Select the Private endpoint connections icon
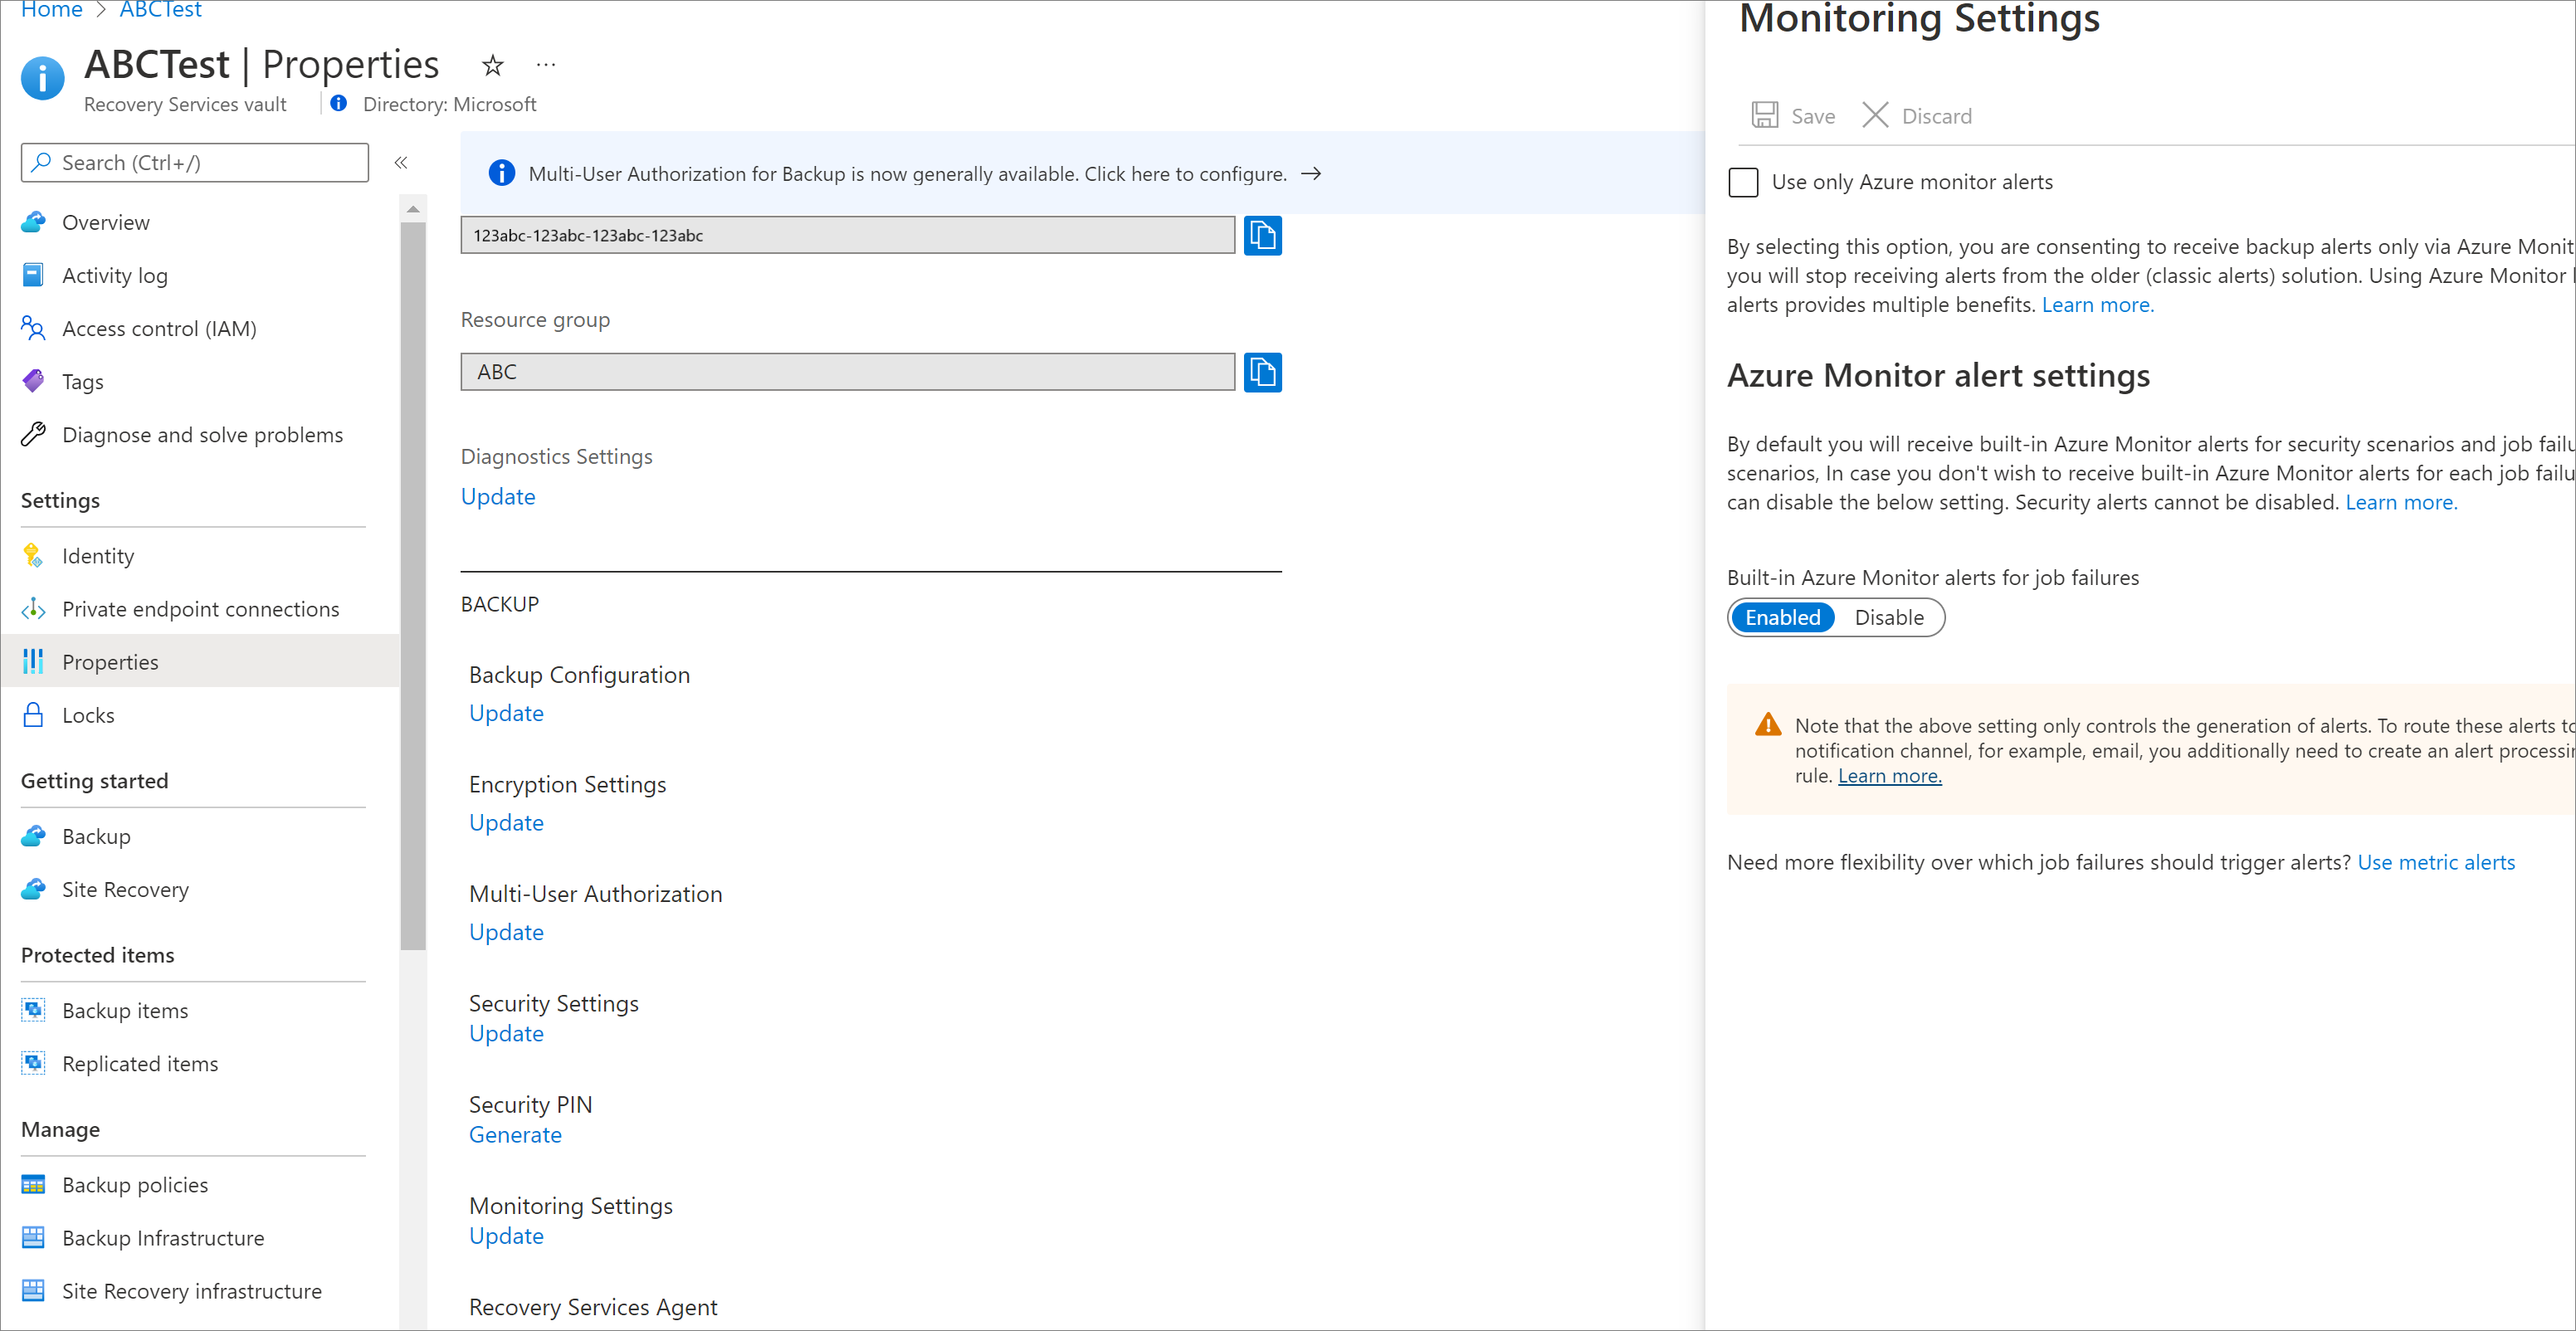2576x1331 pixels. [x=32, y=607]
